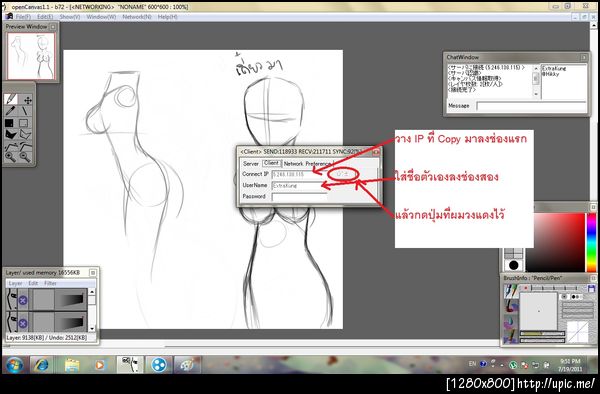Open the Window(W) menu
Screen dimensions: 600x394
click(x=101, y=17)
